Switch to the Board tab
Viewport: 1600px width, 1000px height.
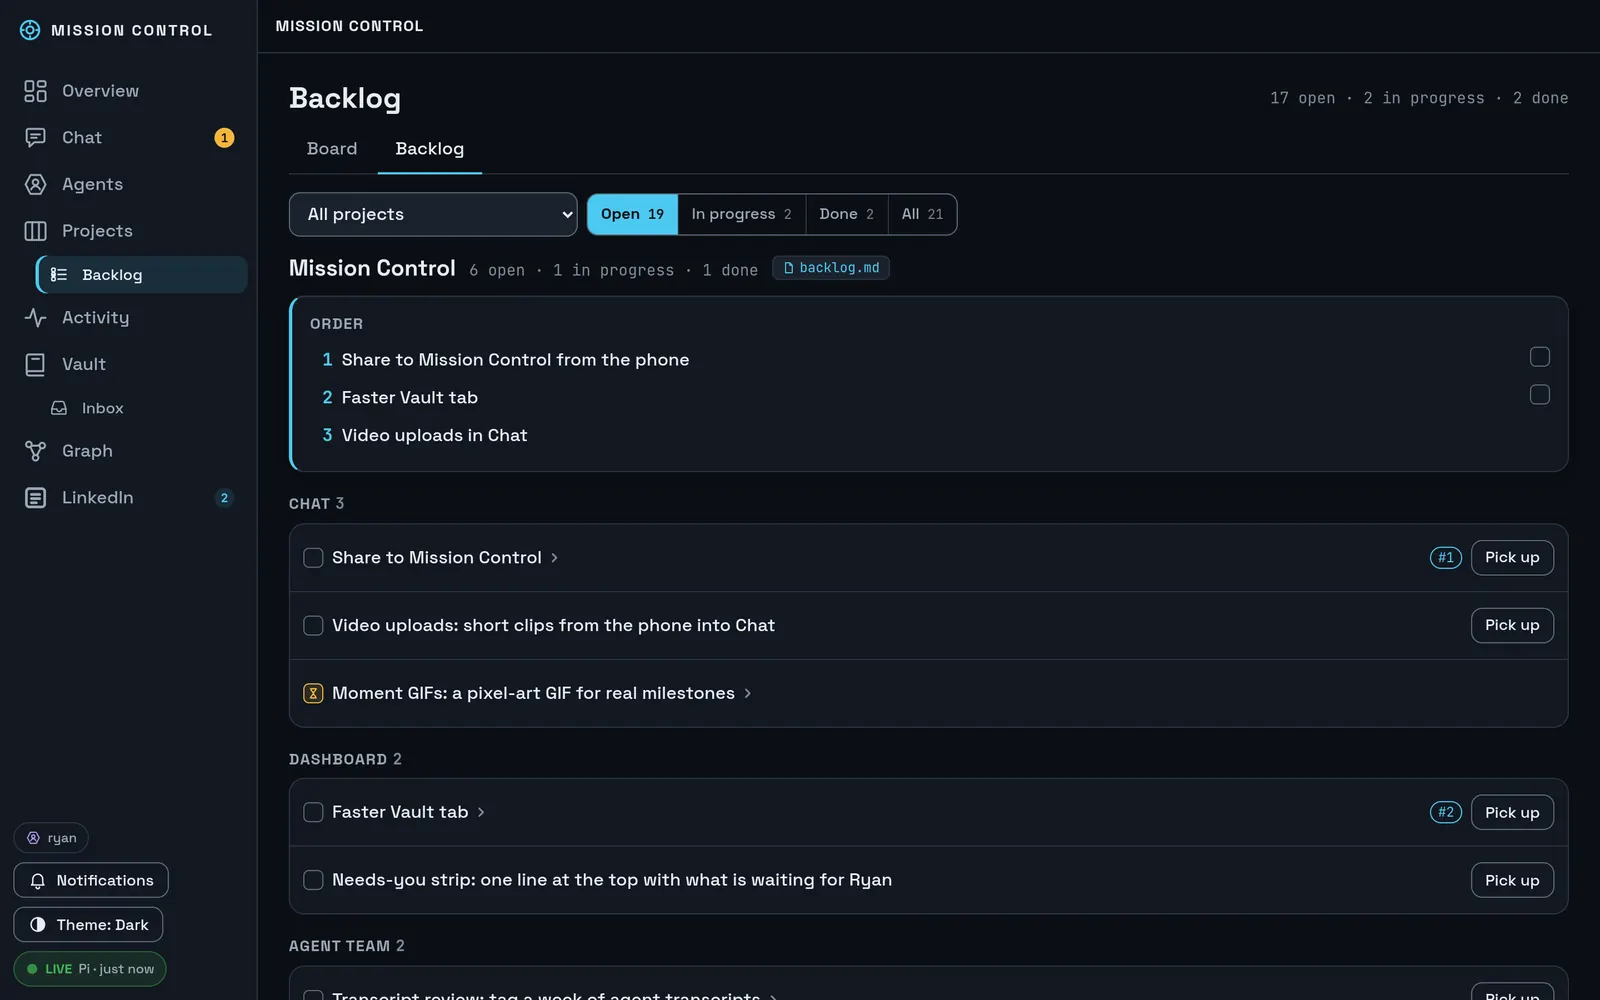(332, 149)
